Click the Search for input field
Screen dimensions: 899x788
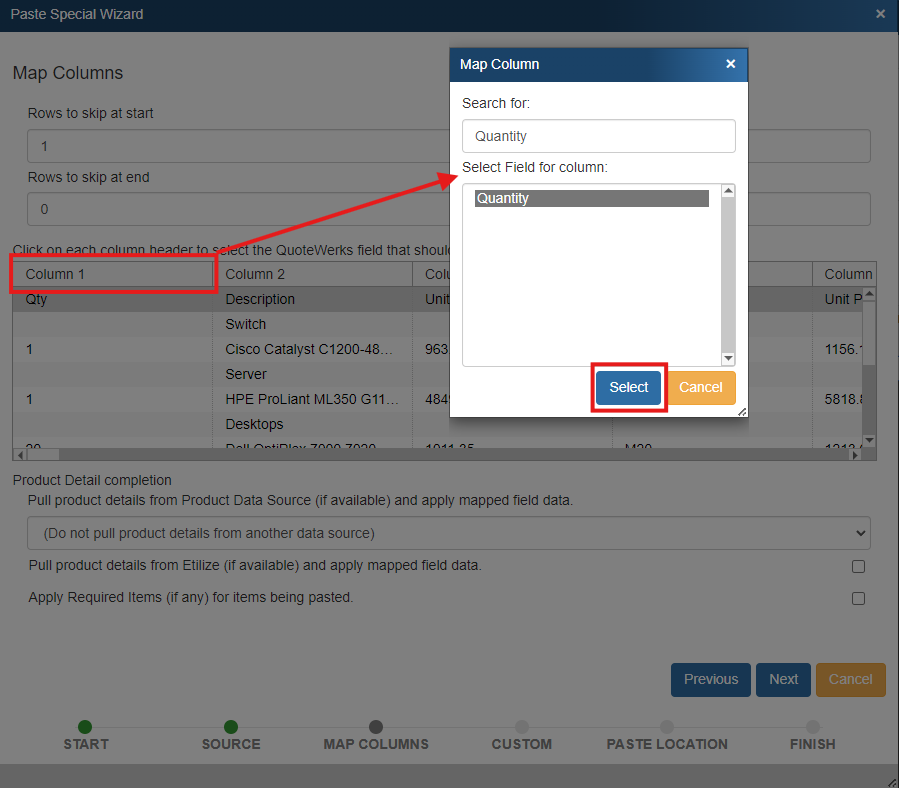click(598, 136)
